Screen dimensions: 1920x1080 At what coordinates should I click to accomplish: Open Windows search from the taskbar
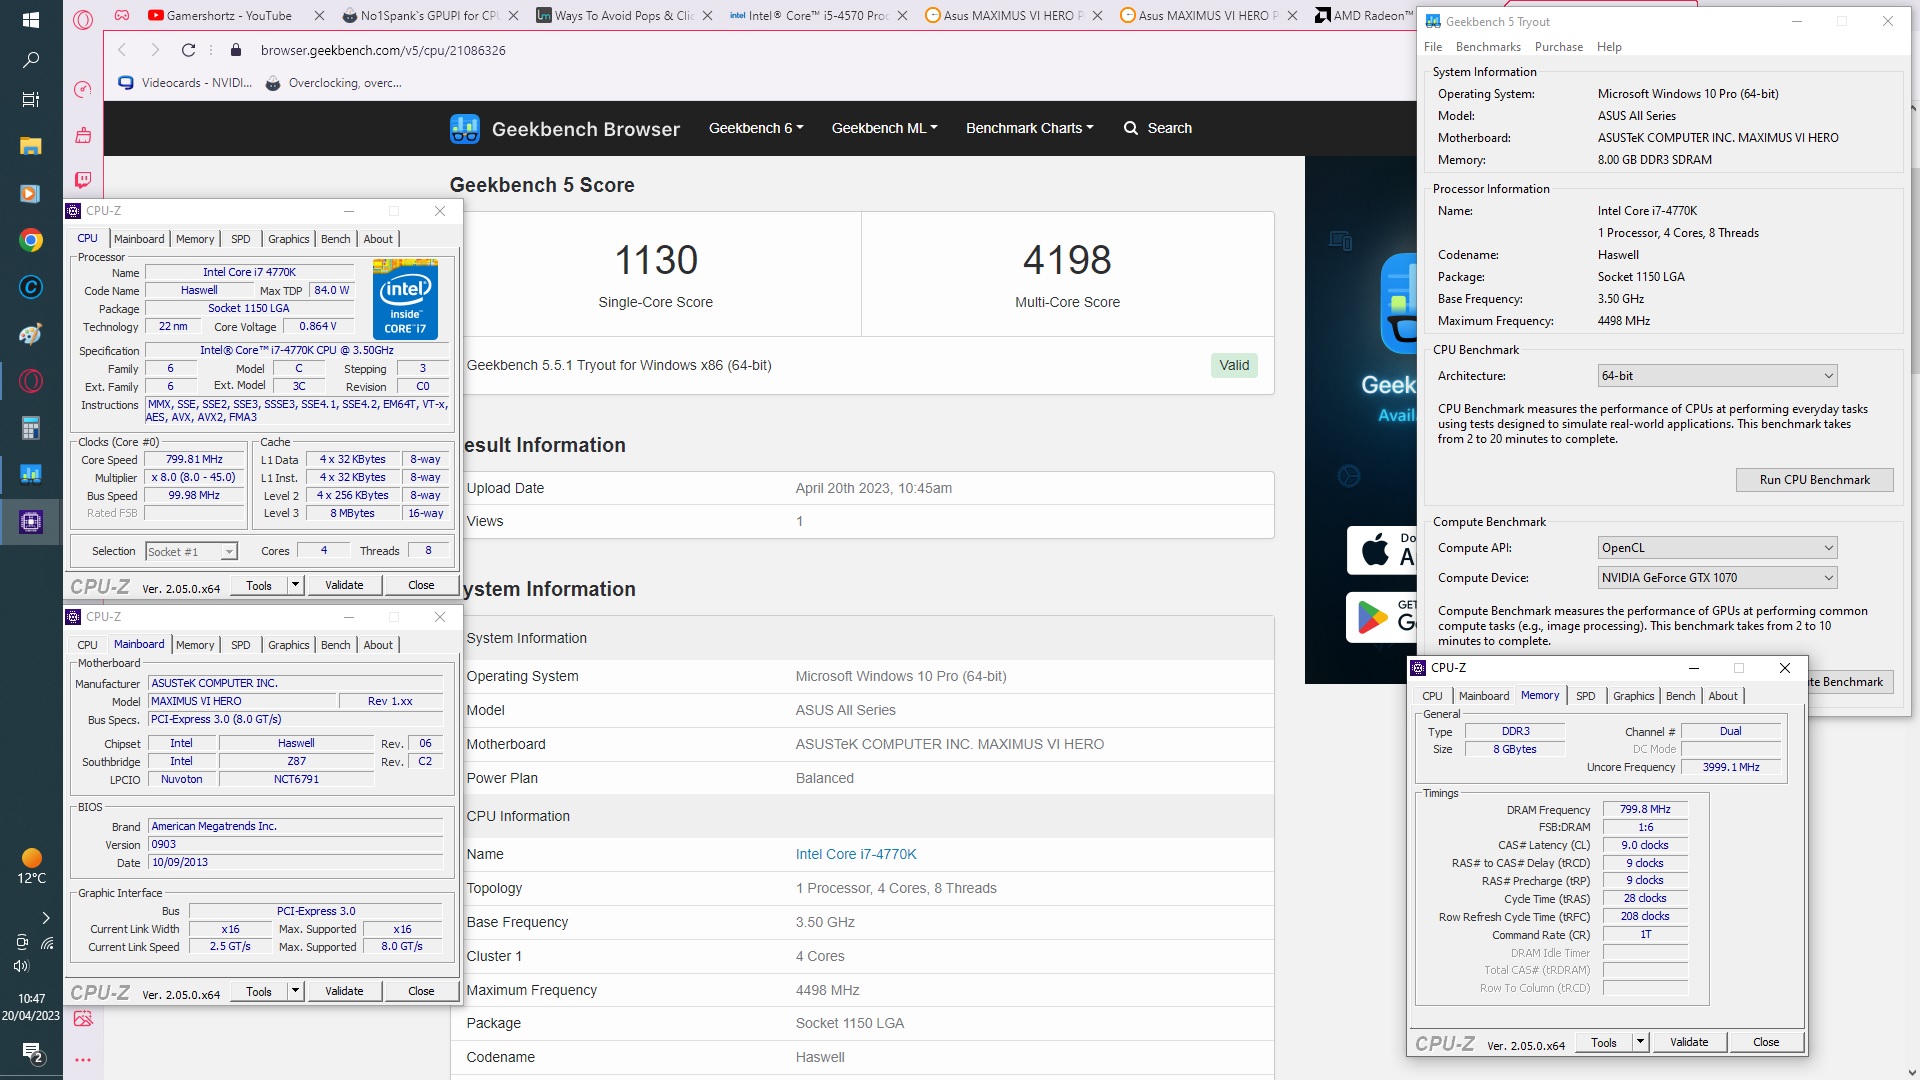tap(30, 60)
